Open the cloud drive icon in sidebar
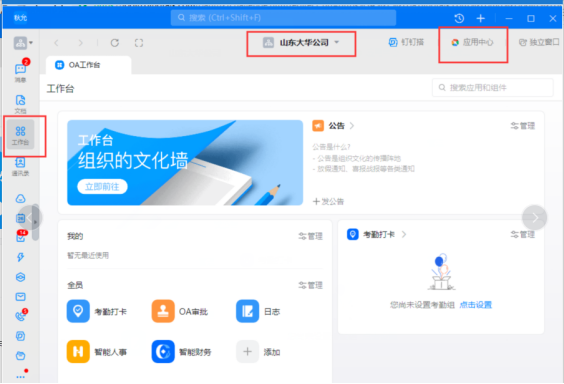This screenshot has width=564, height=384. pos(21,198)
